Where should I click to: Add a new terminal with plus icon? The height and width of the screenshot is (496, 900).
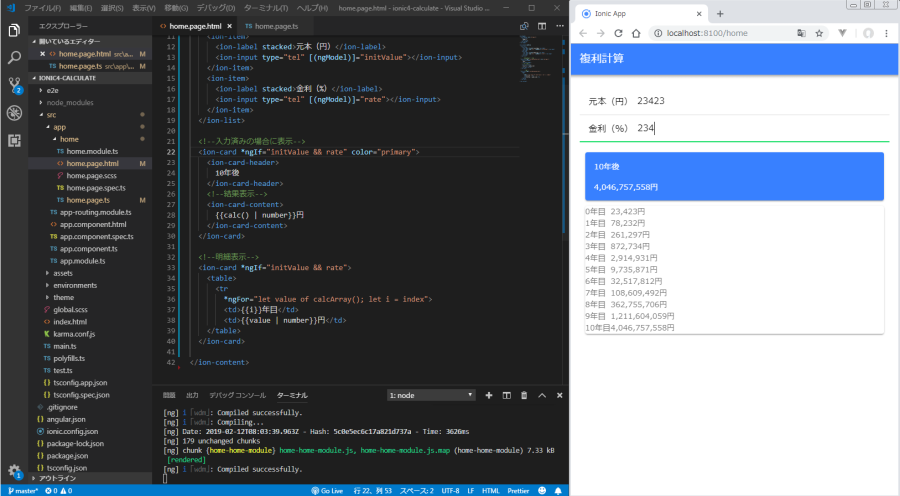[x=489, y=395]
